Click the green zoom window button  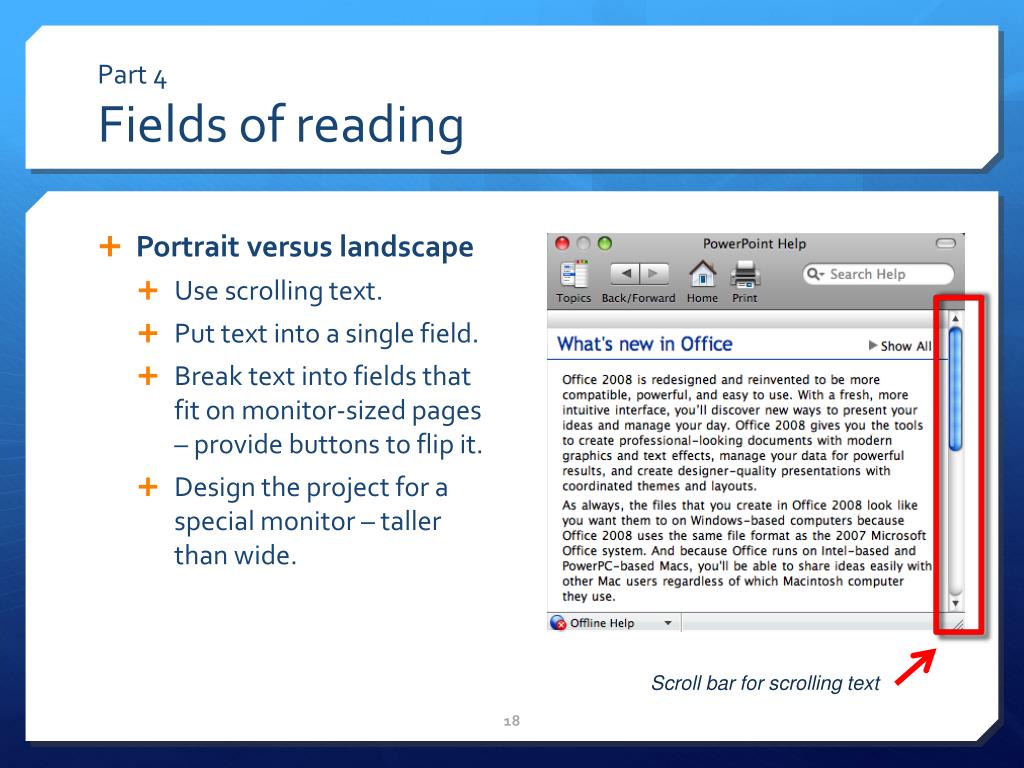[x=605, y=244]
